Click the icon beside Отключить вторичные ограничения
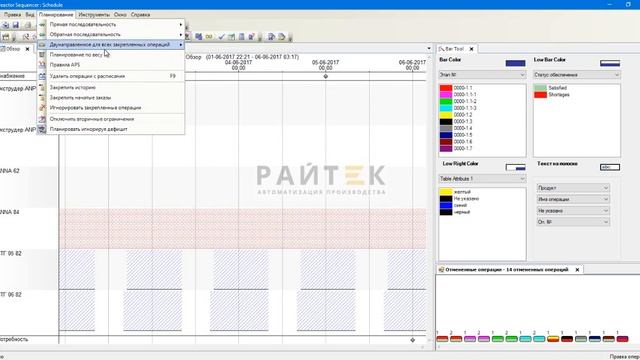This screenshot has height=360, width=640. [x=42, y=119]
